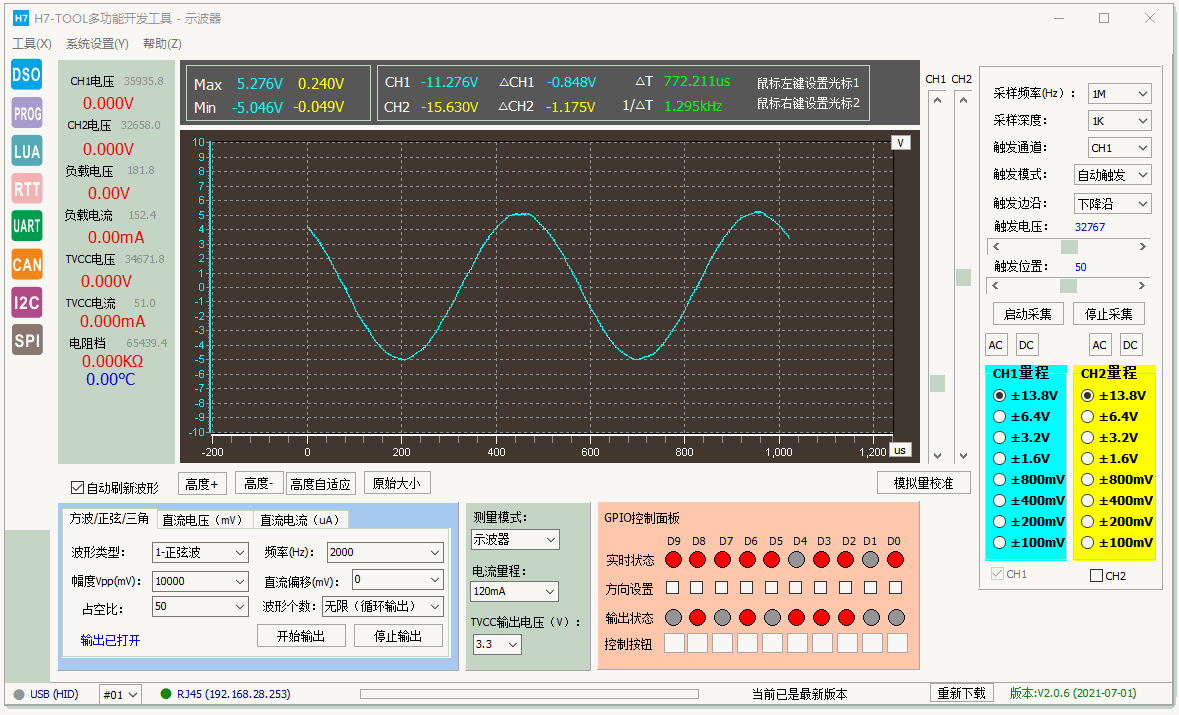Open the 触发边沿 dropdown
1179x715 pixels.
click(x=1113, y=204)
